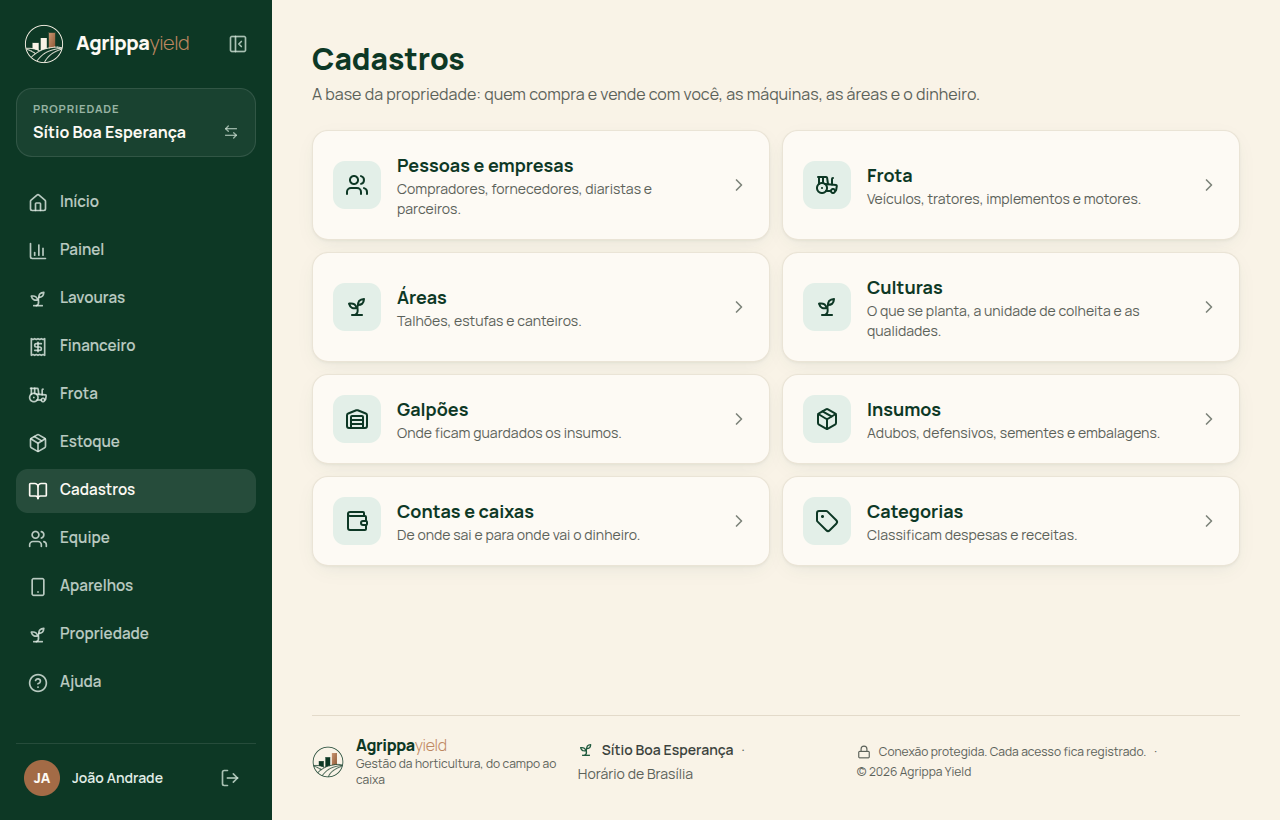
Task: Click the Agrippa Yield logo in sidebar
Action: click(44, 44)
